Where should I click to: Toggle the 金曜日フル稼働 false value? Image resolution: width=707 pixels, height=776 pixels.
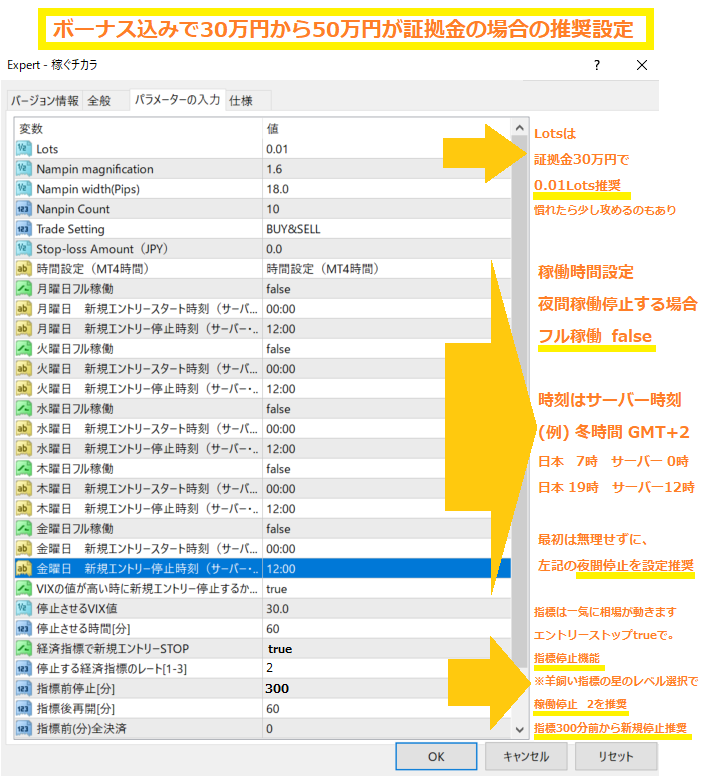pyautogui.click(x=278, y=529)
